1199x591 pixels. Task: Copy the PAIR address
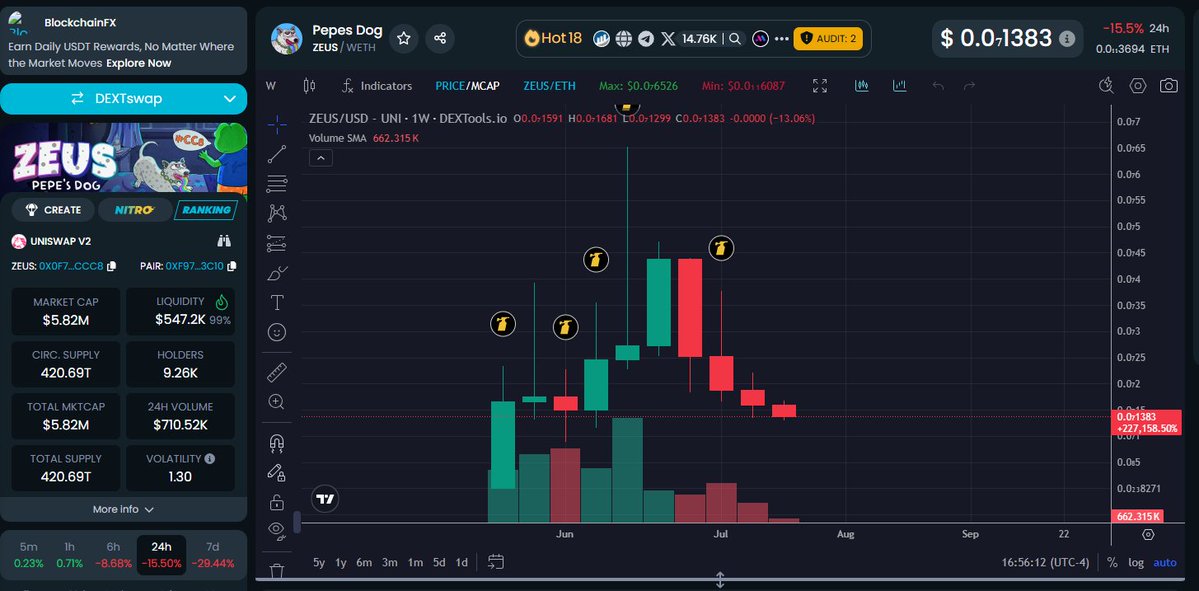pyautogui.click(x=232, y=266)
